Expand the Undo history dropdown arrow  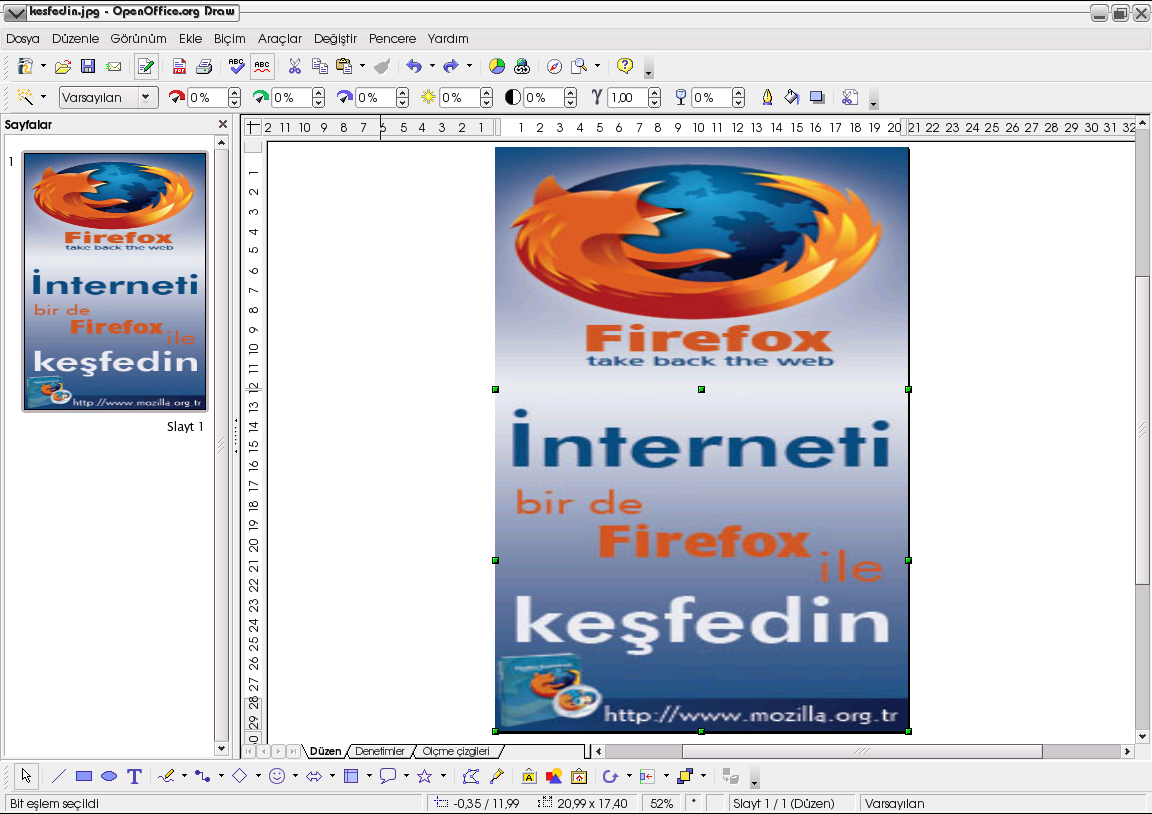(432, 66)
